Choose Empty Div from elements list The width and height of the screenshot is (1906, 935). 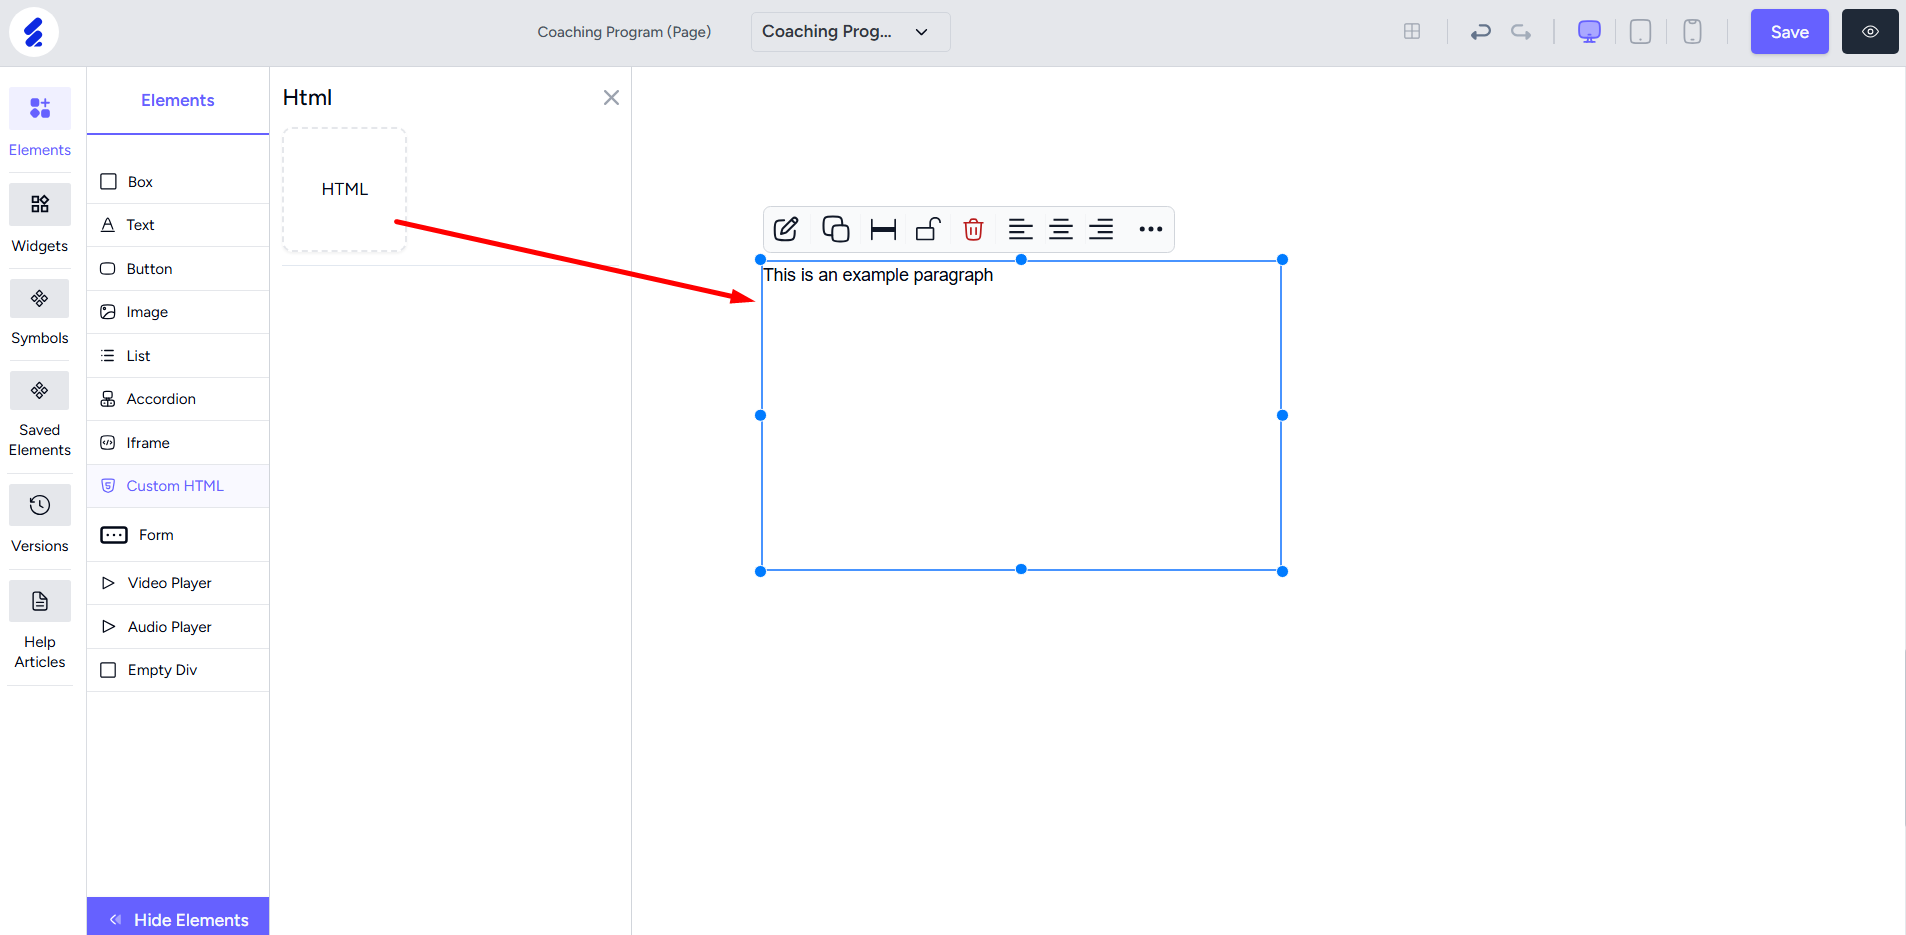178,670
